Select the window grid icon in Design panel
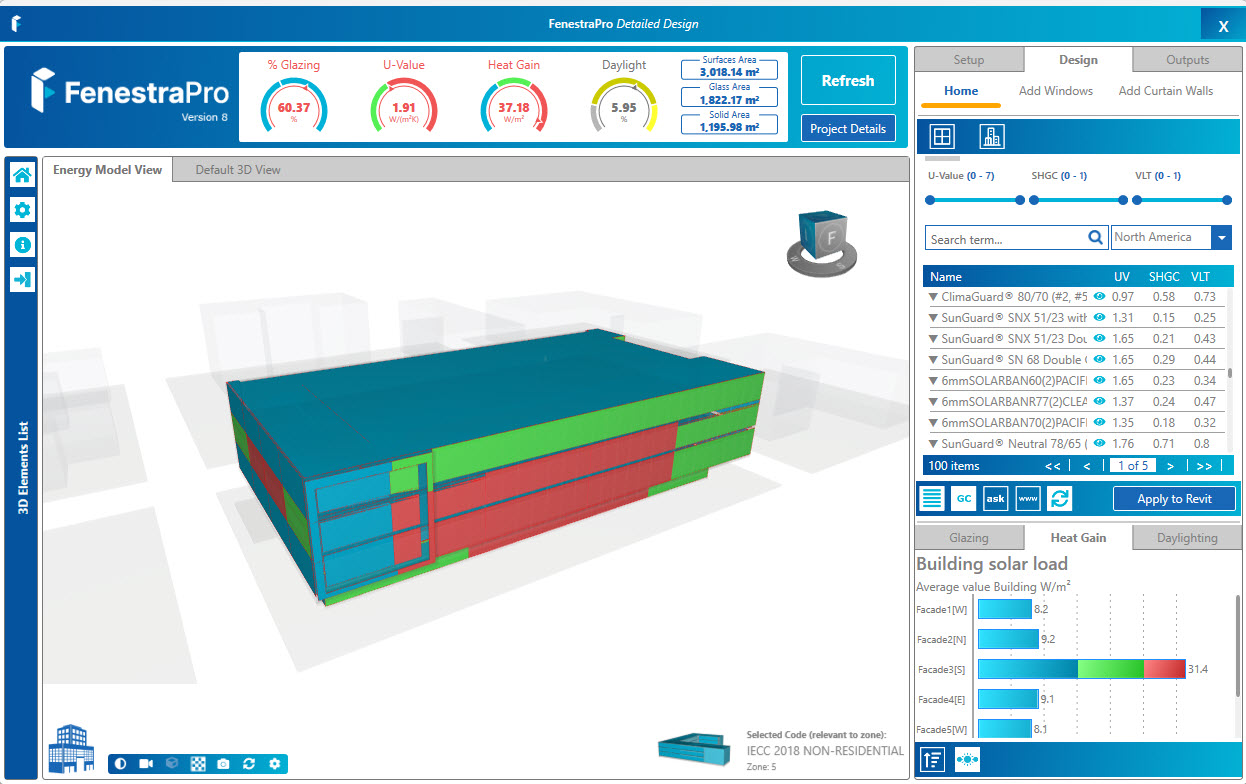The height and width of the screenshot is (784, 1246). 942,137
